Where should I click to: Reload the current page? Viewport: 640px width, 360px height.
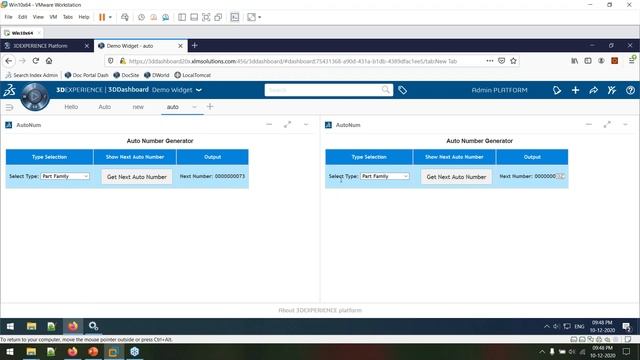click(x=36, y=61)
